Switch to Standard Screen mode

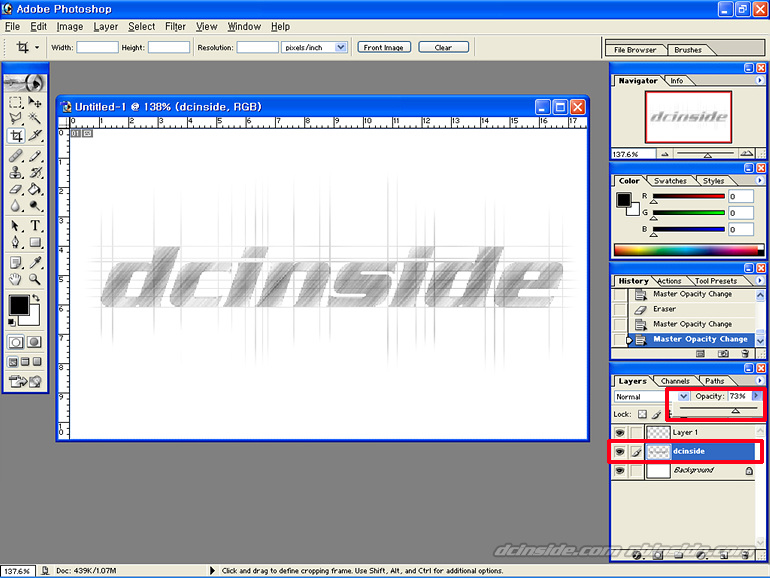click(x=13, y=362)
